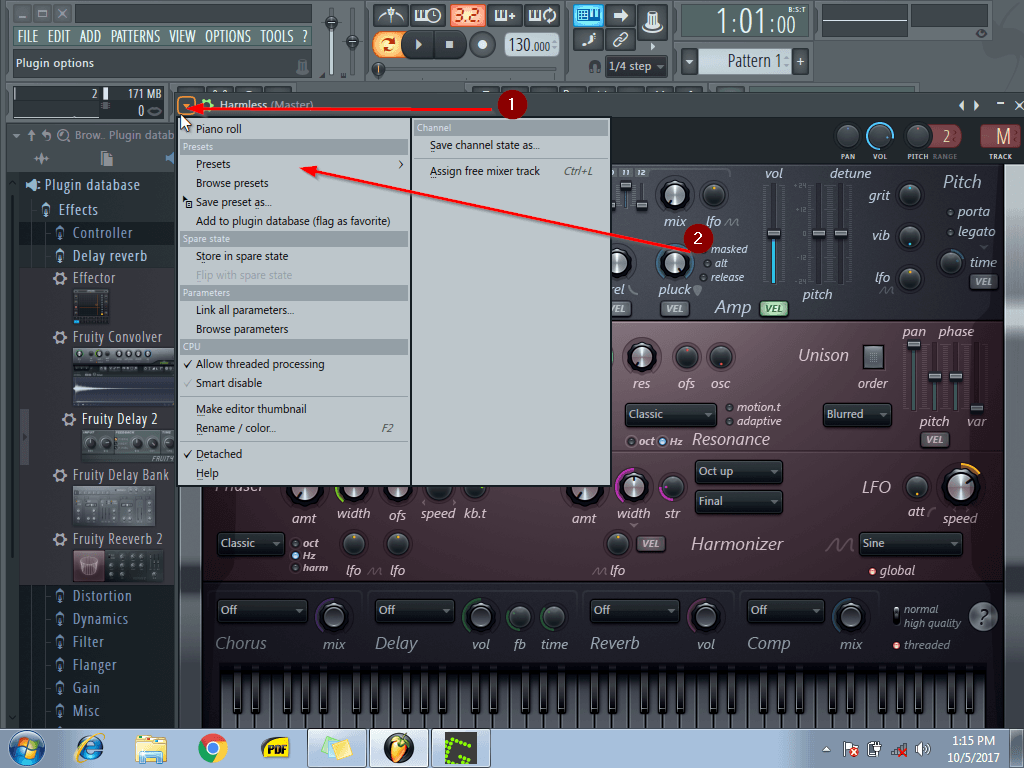1024x768 pixels.
Task: Click the Fruity Reeverb 2 thumbnail
Action: point(118,565)
